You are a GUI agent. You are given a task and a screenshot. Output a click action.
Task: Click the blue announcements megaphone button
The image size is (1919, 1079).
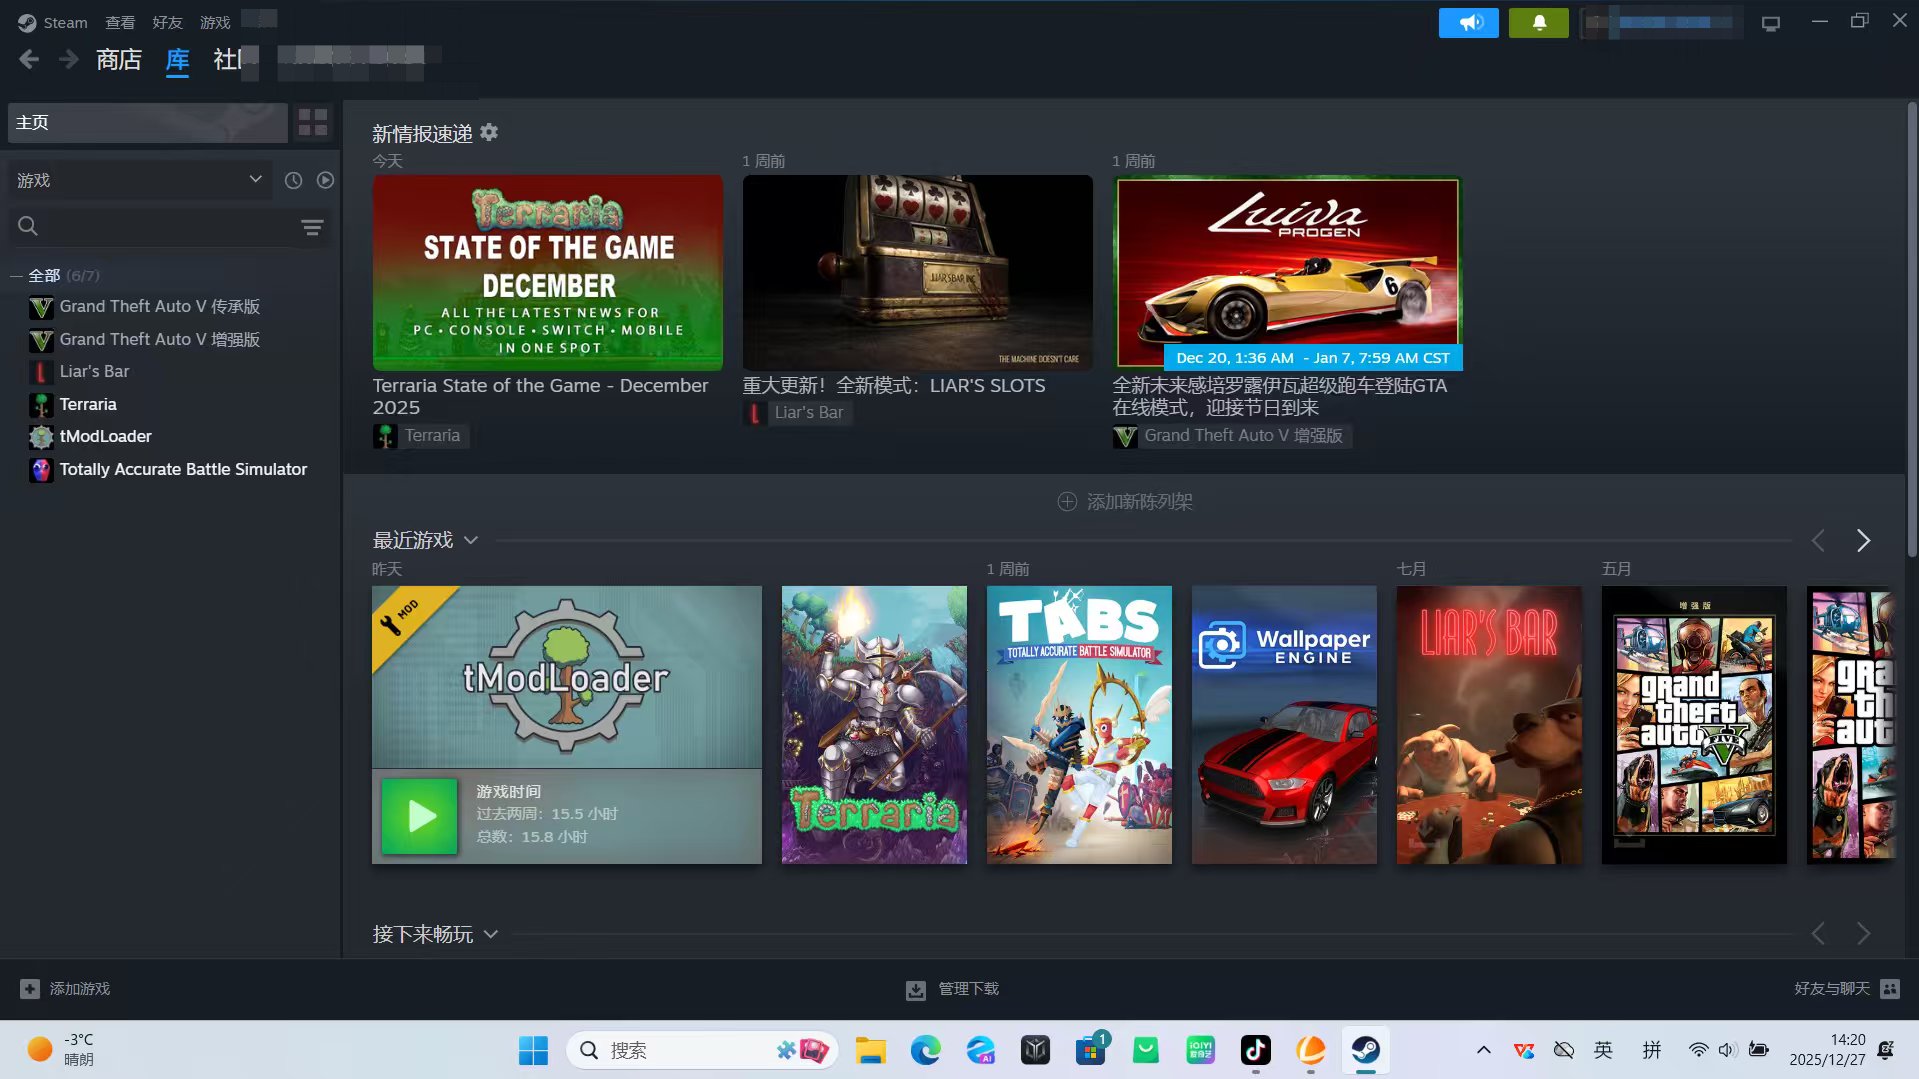click(x=1468, y=22)
